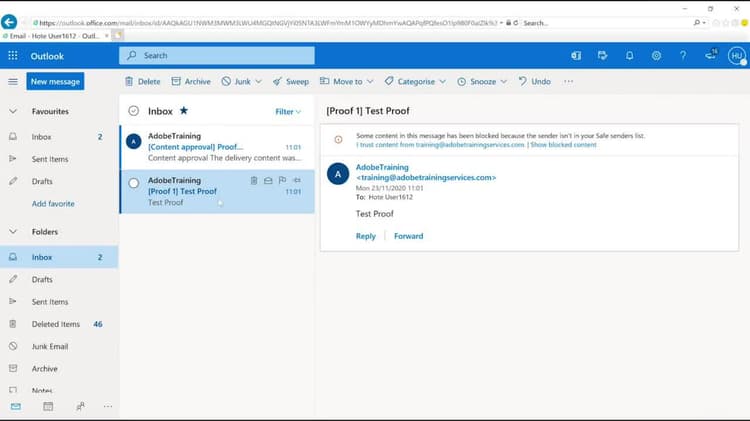Click Forward link in message

(x=408, y=236)
